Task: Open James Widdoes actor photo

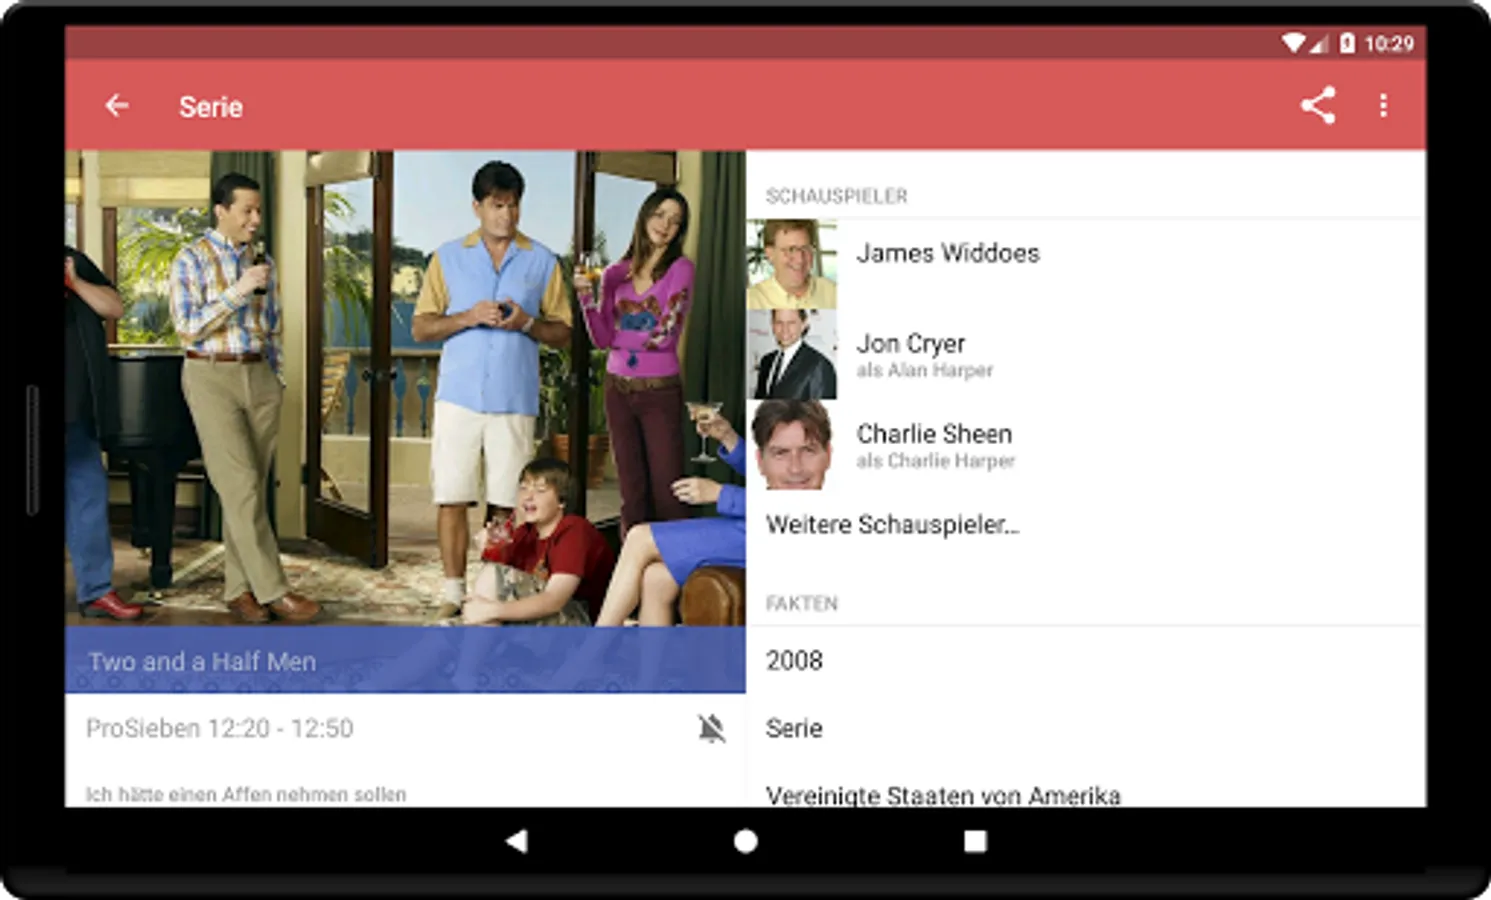Action: (791, 264)
